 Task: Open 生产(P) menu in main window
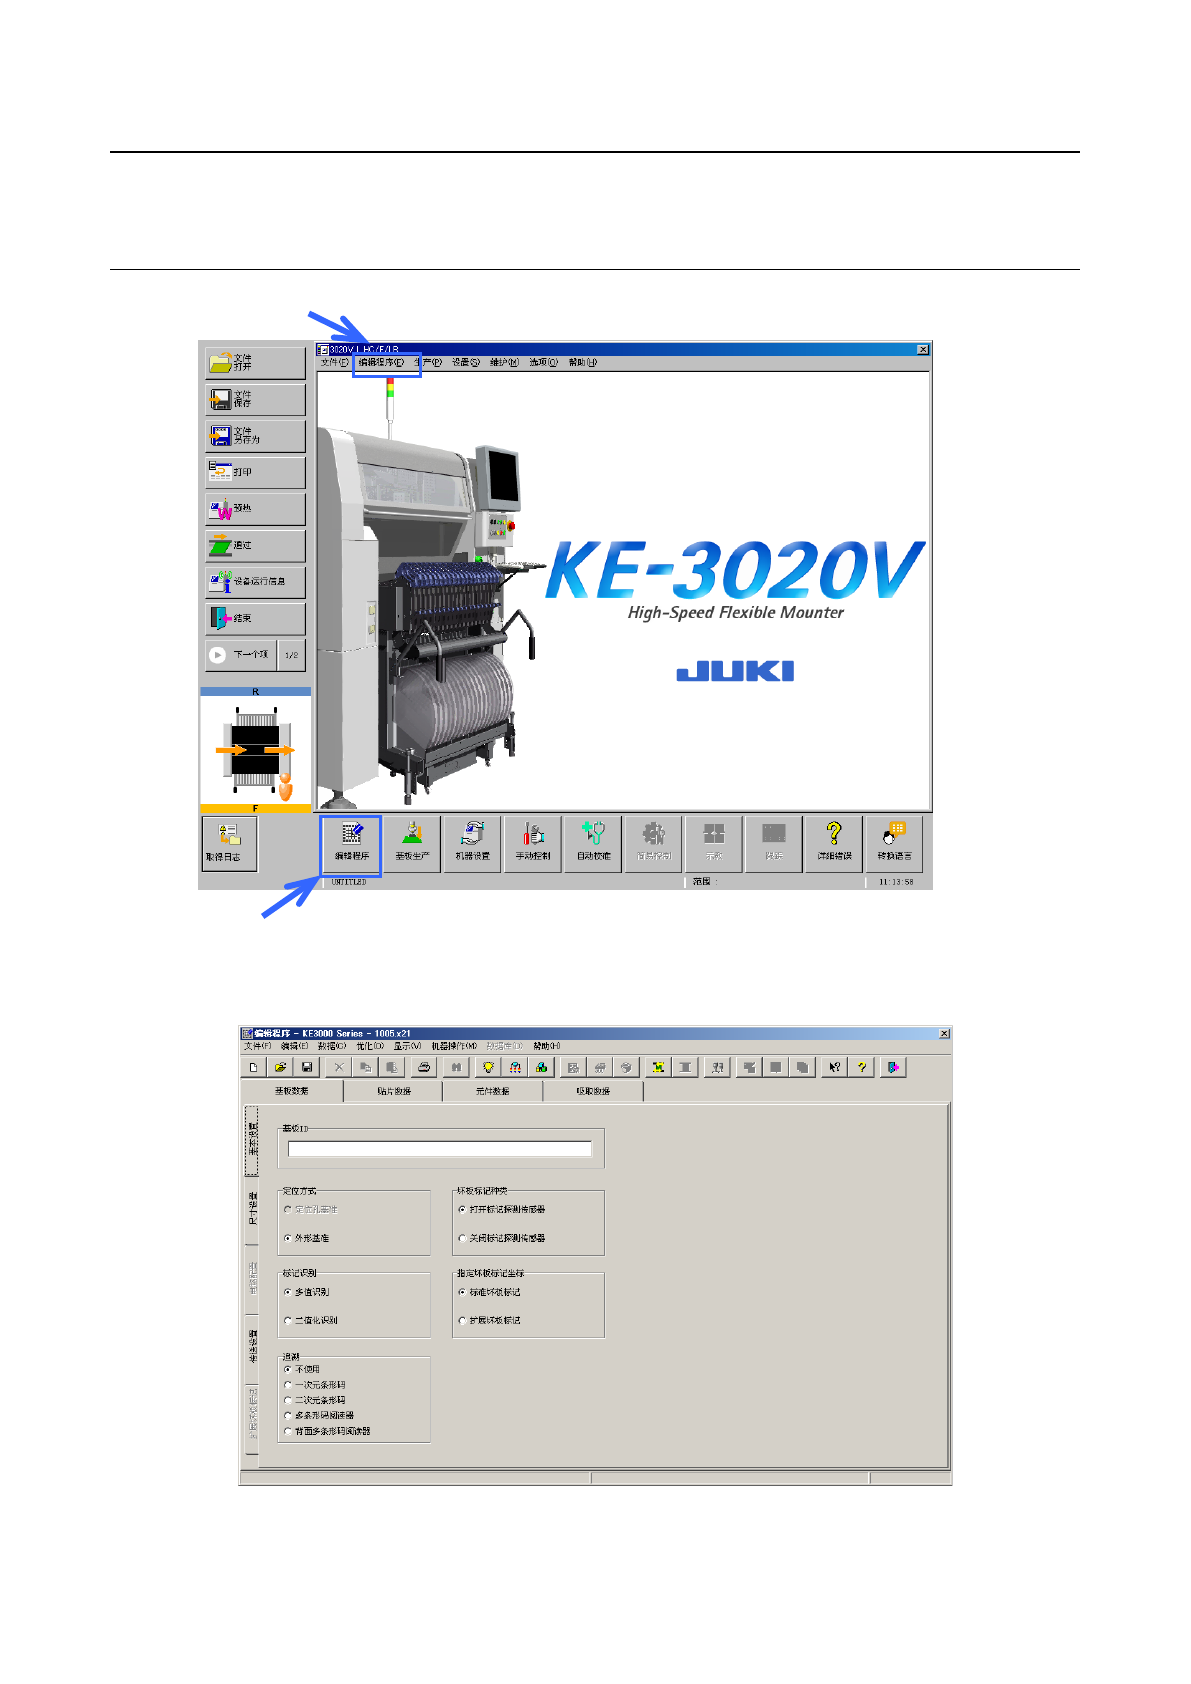429,363
